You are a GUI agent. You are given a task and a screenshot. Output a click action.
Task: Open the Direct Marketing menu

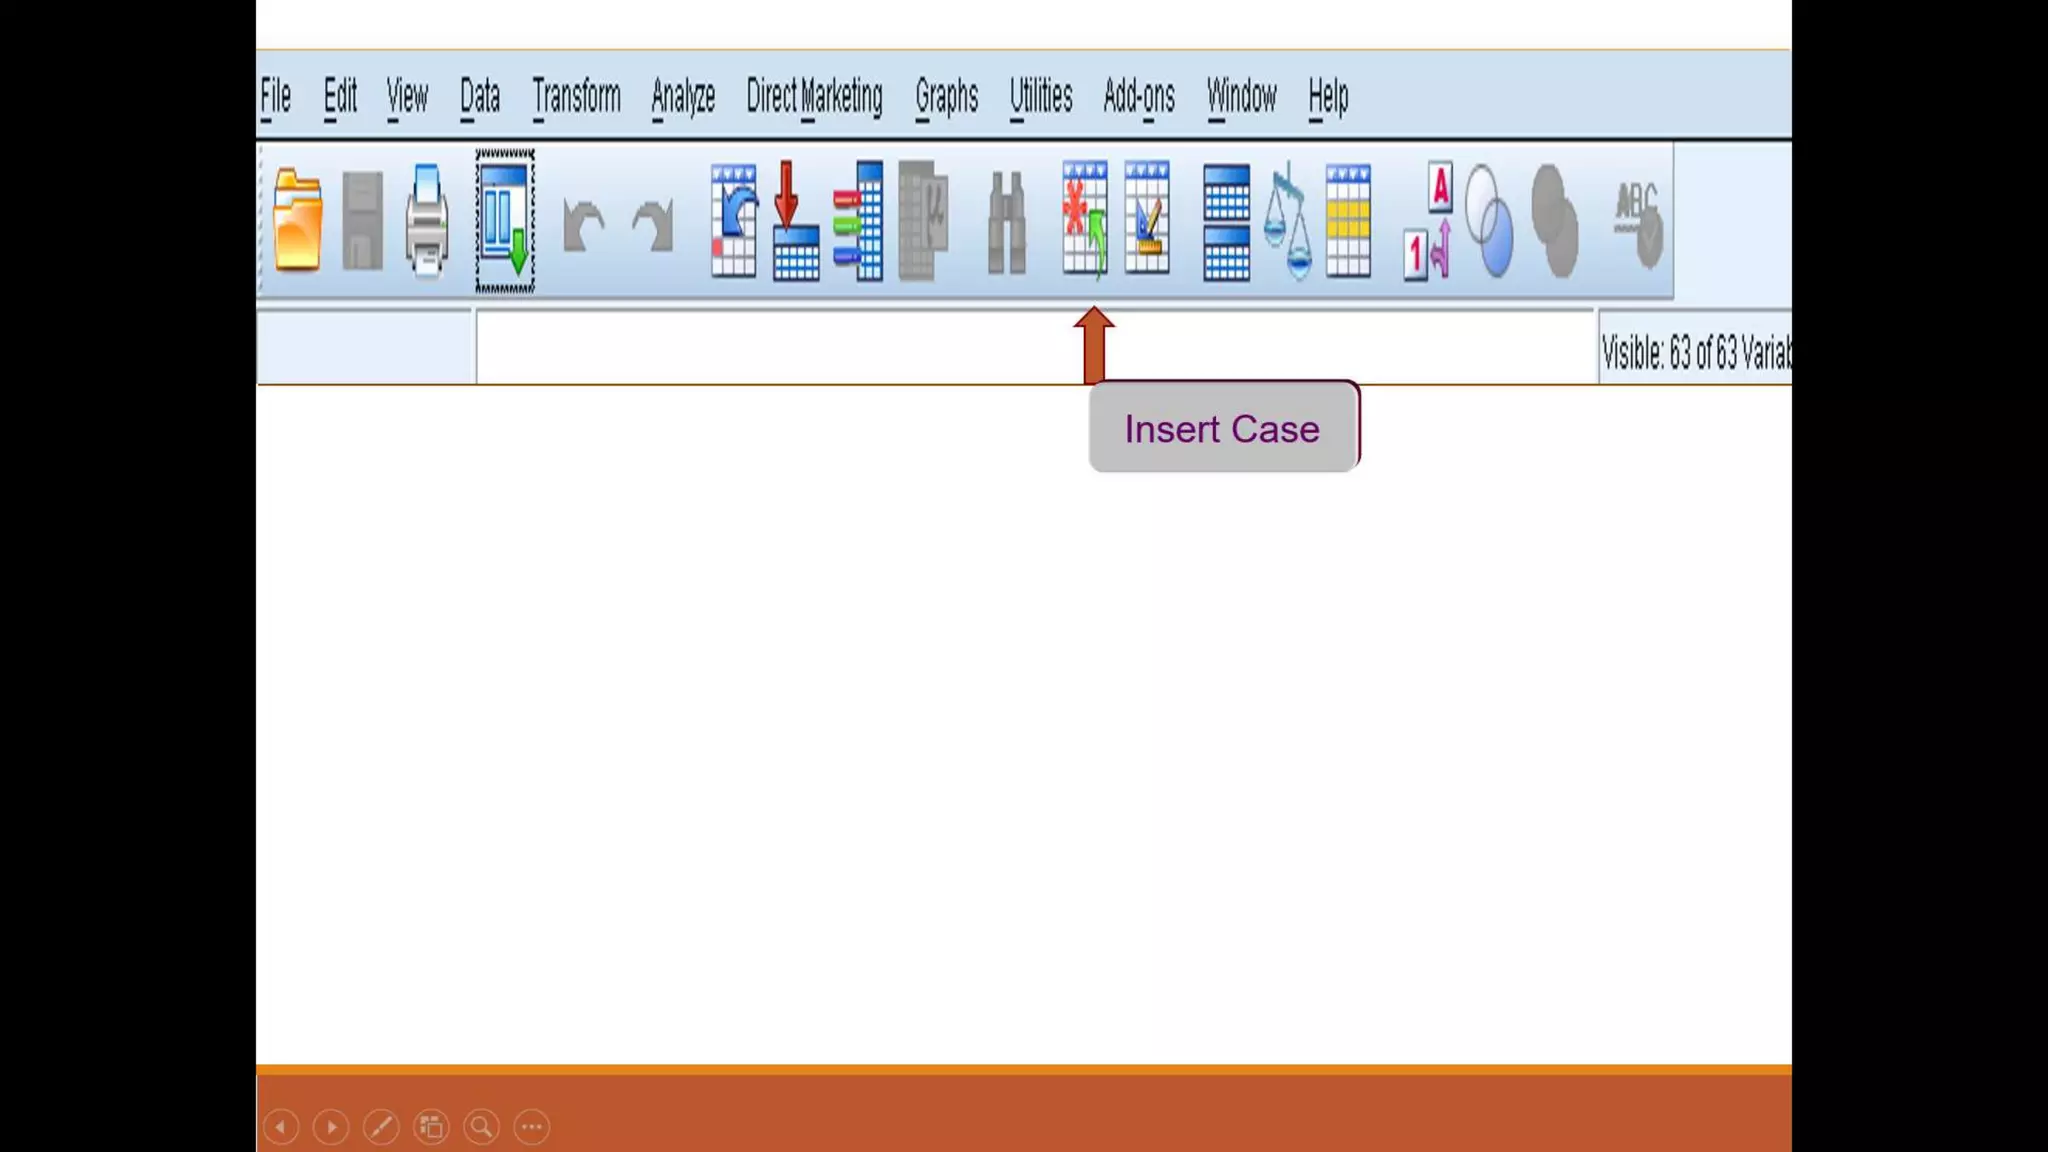[x=814, y=97]
